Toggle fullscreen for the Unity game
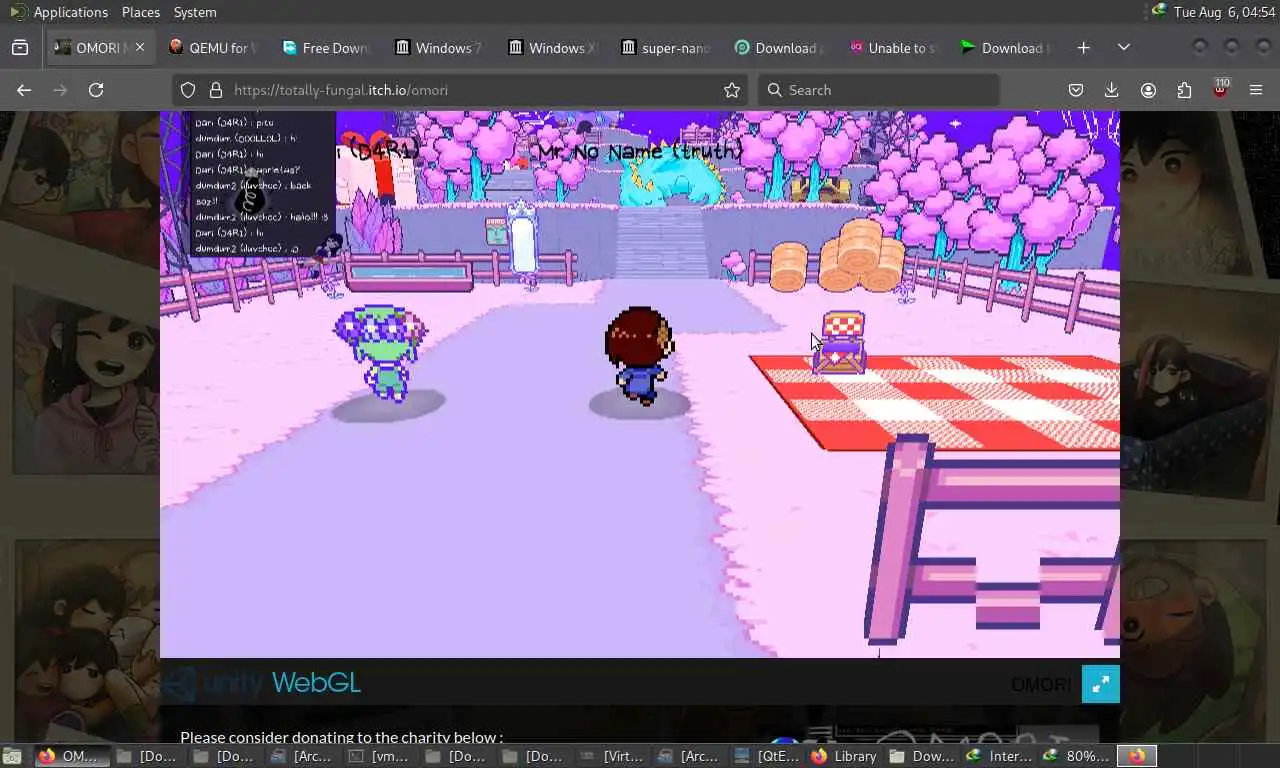Image resolution: width=1280 pixels, height=768 pixels. 1100,684
